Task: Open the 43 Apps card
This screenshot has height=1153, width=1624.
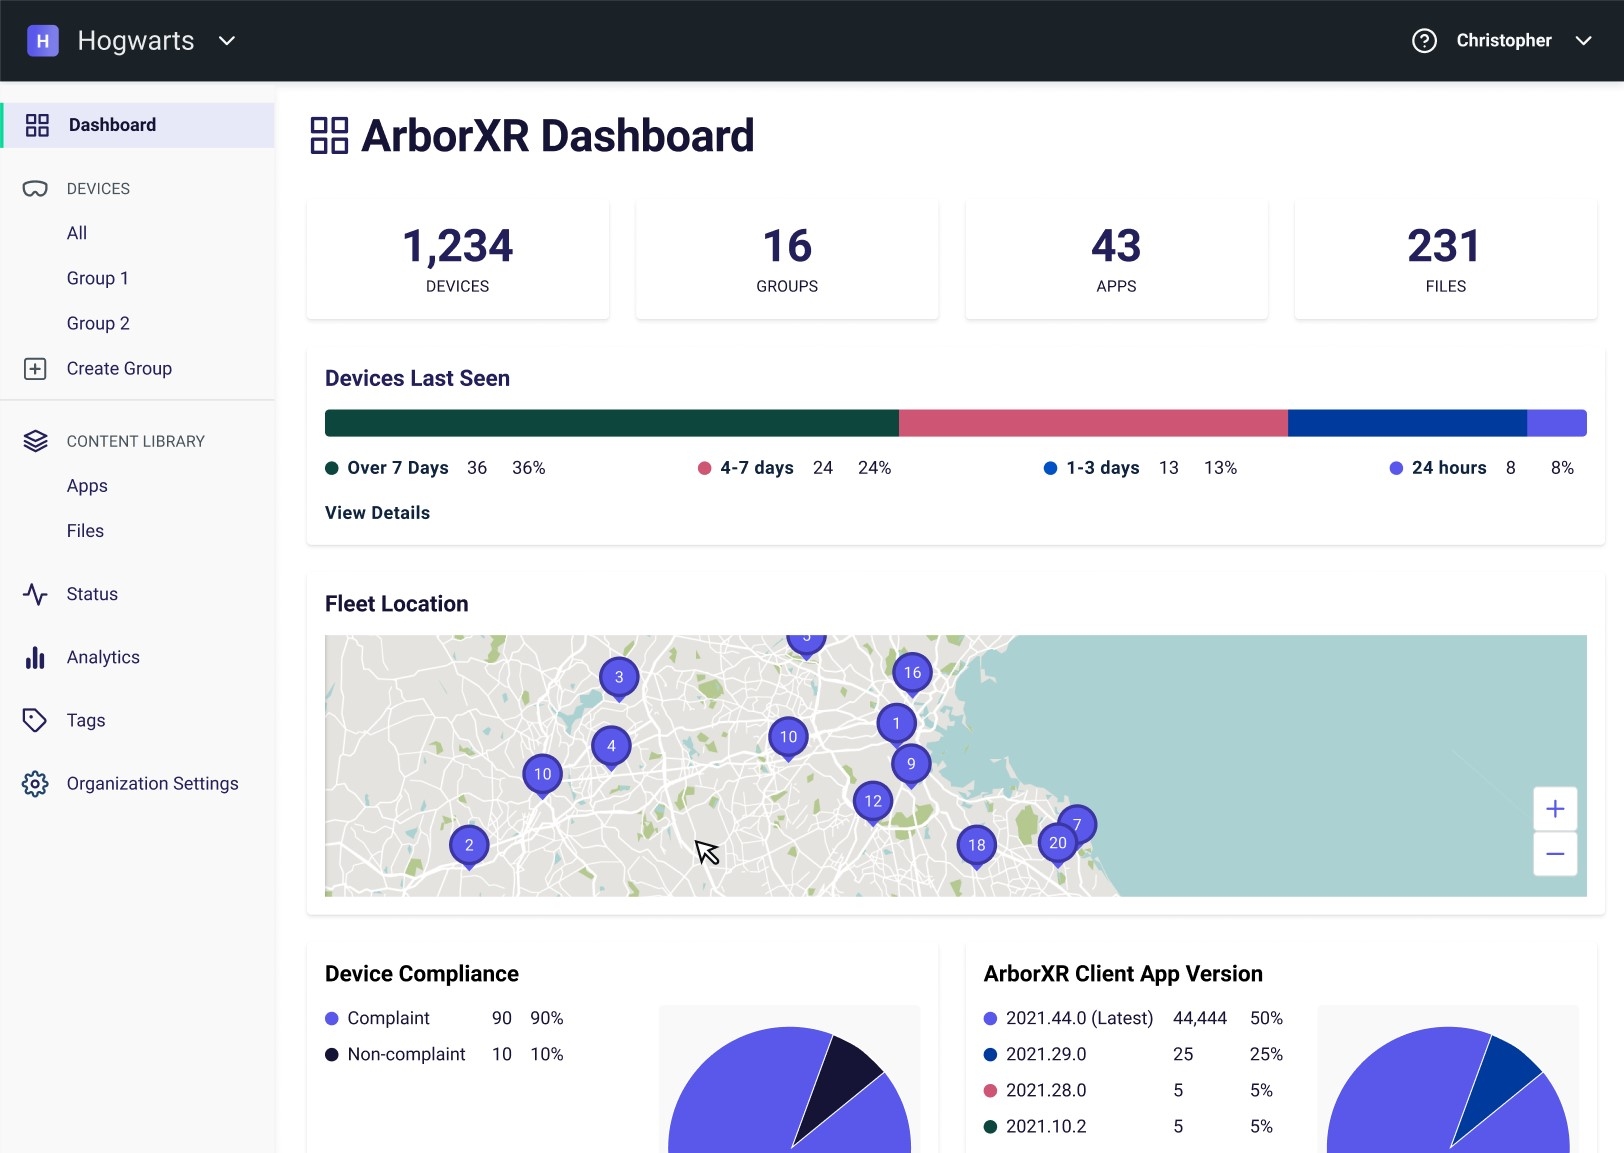Action: [x=1116, y=259]
